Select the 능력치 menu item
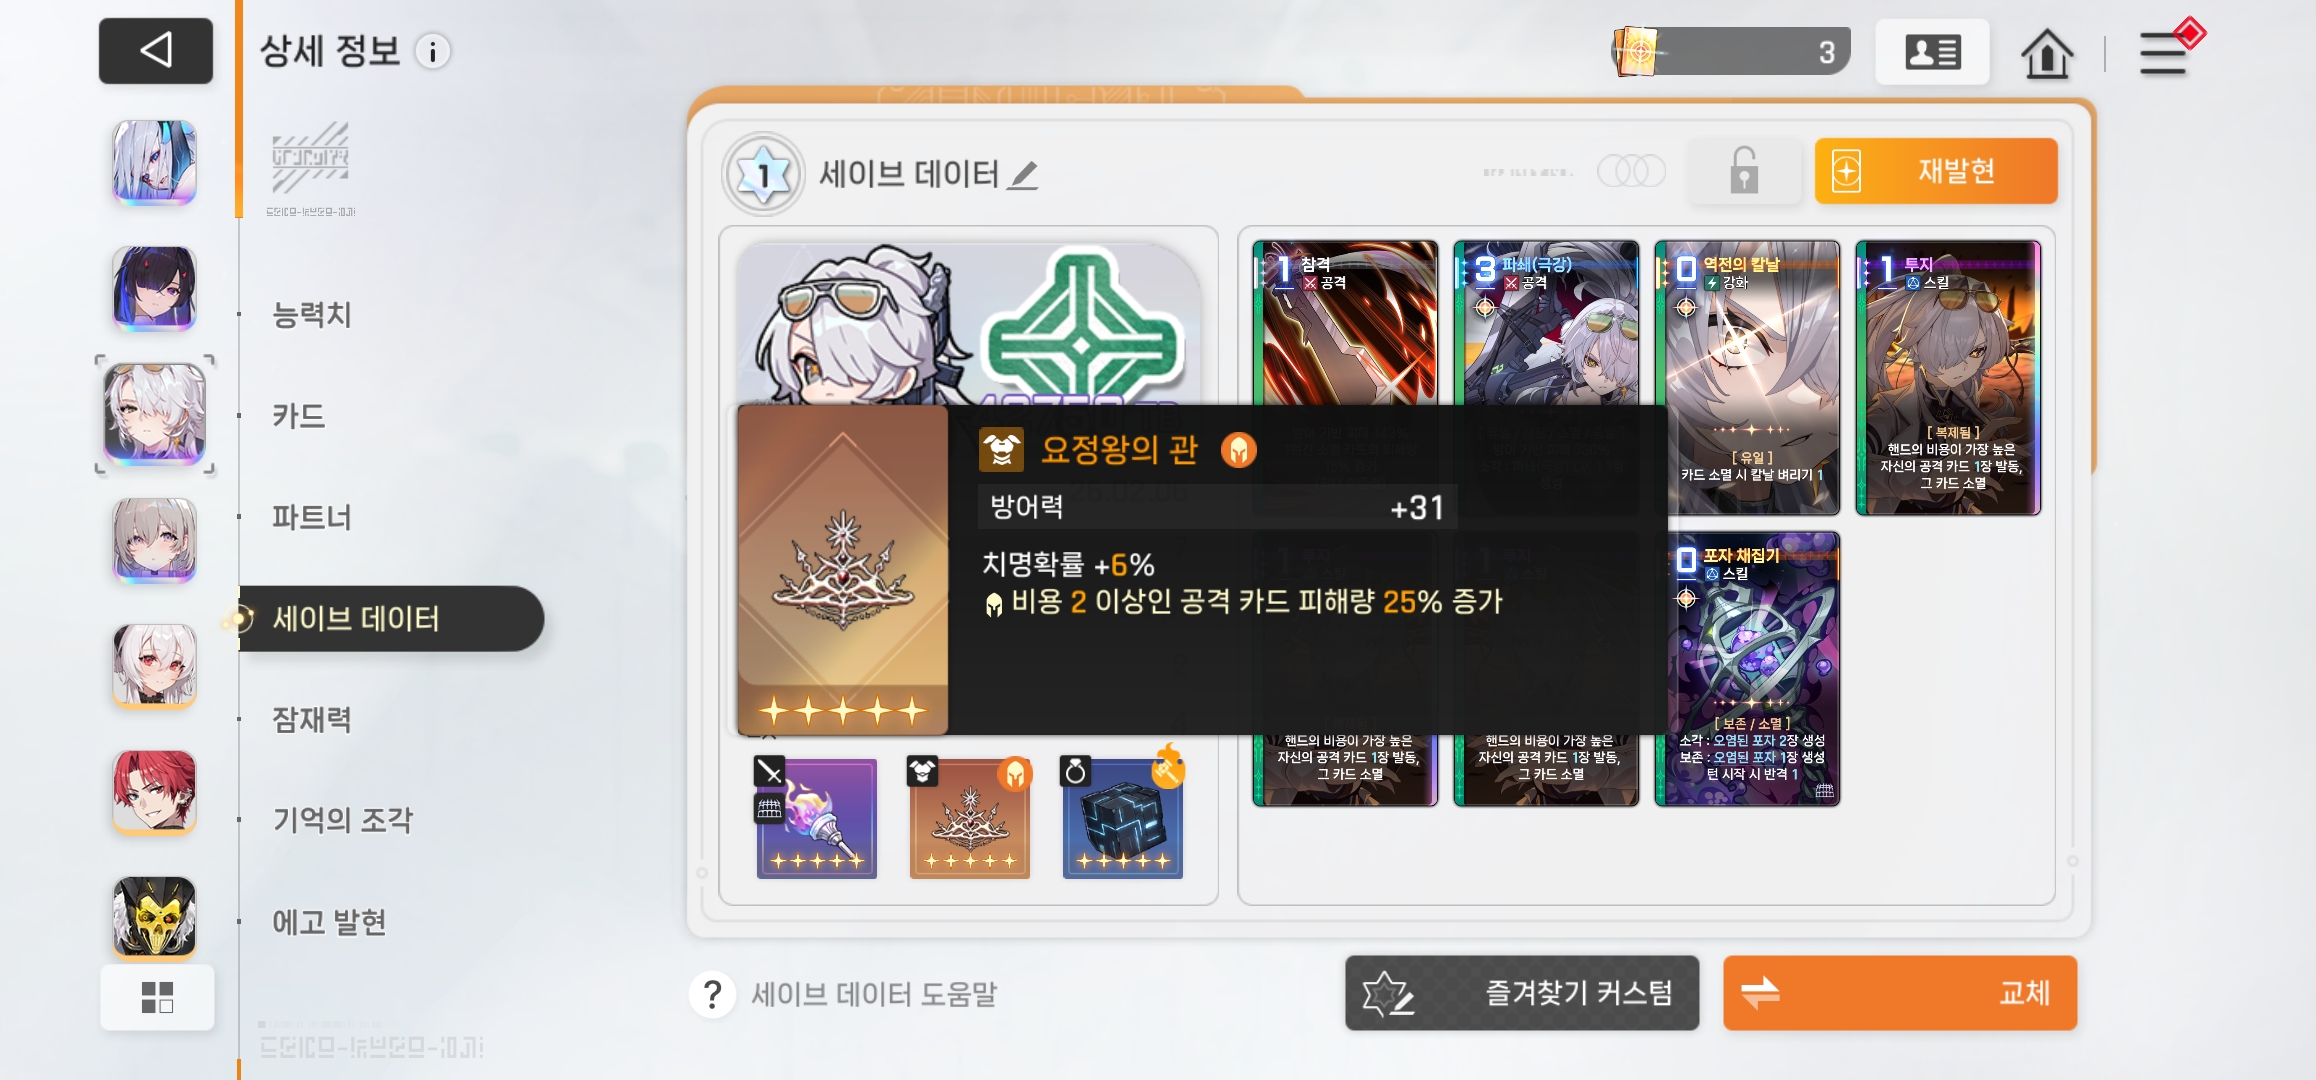Screen dimensions: 2316x1080 pyautogui.click(x=312, y=315)
